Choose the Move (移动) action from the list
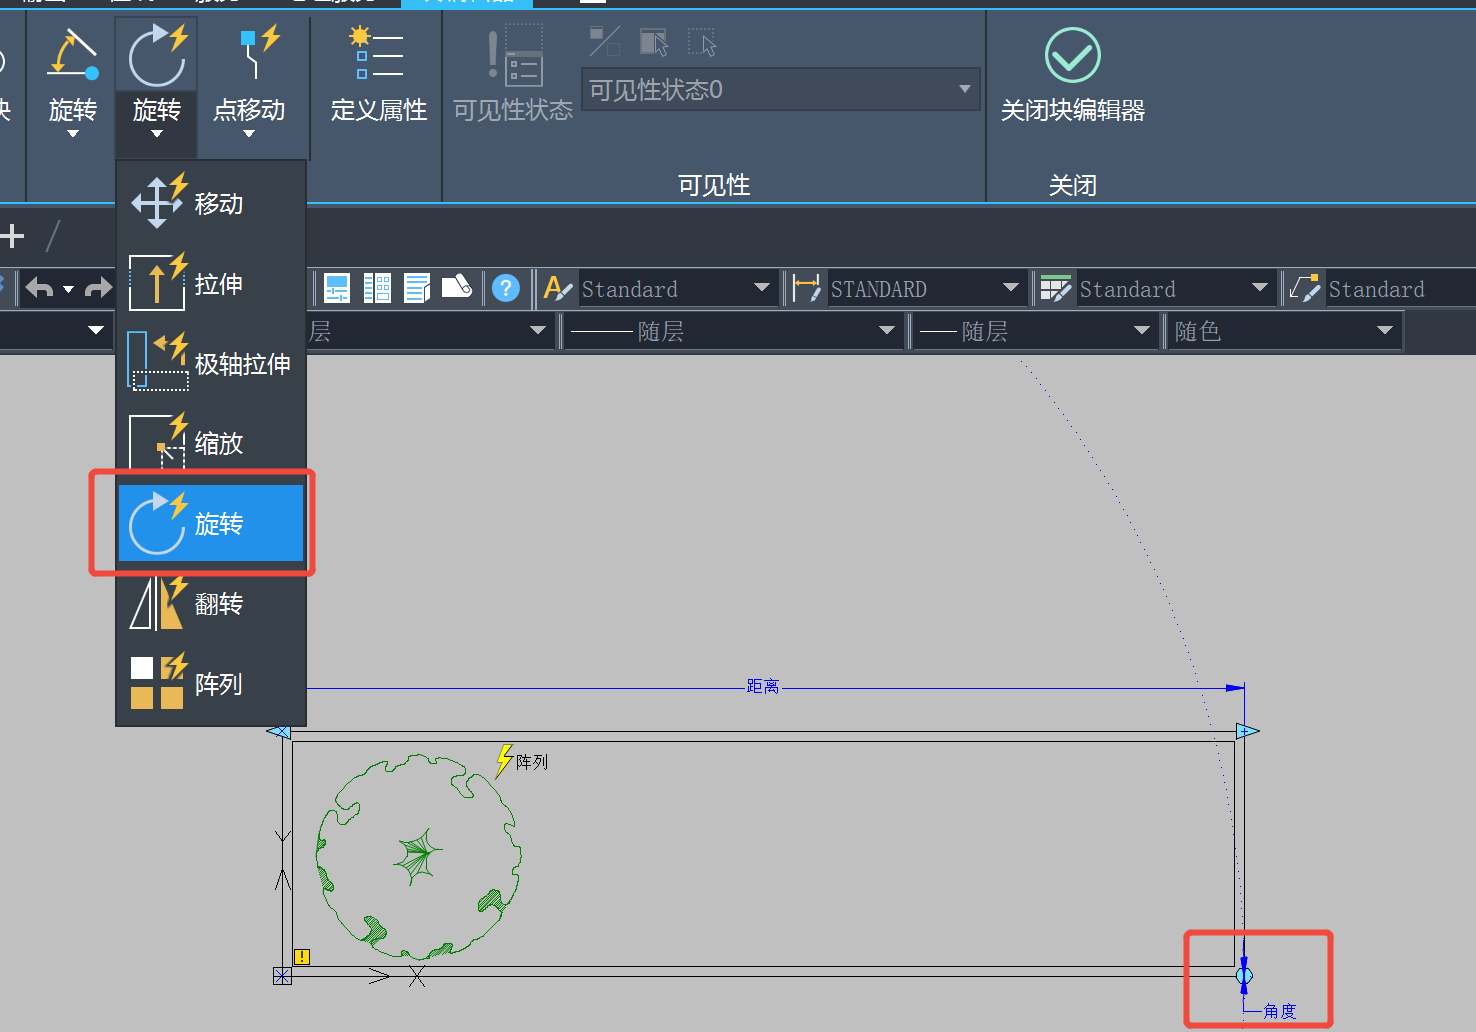1476x1032 pixels. [x=210, y=203]
